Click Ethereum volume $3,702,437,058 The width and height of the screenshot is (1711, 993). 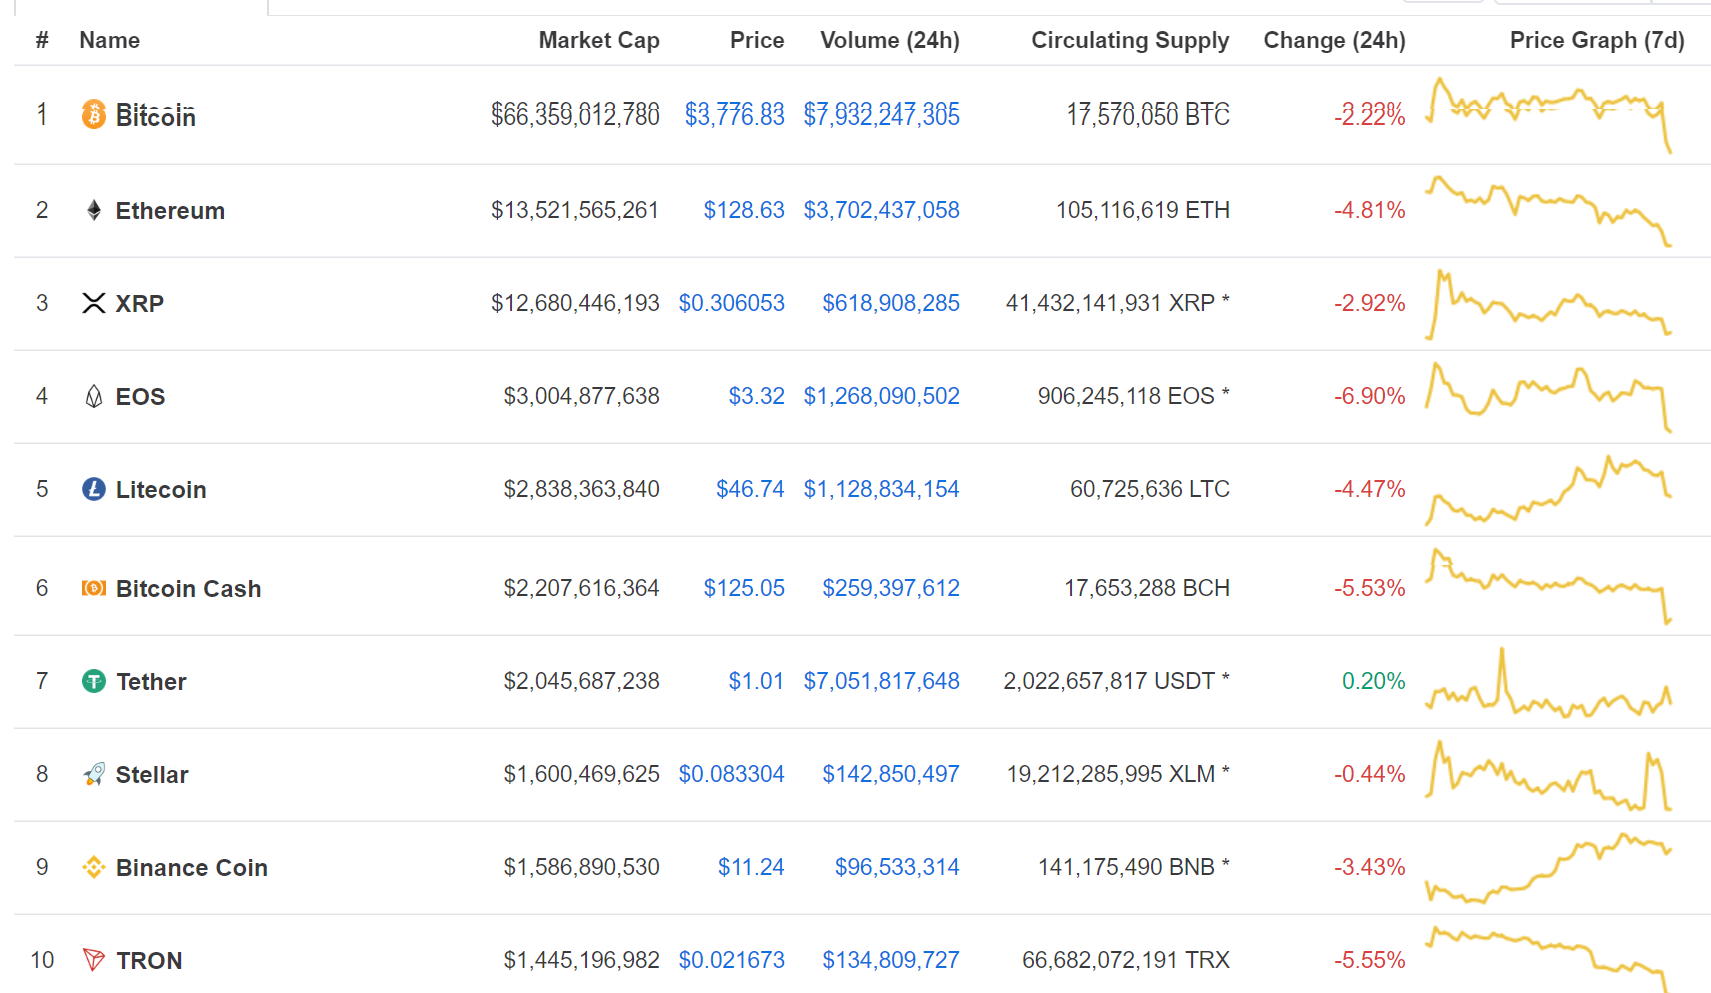coord(882,210)
